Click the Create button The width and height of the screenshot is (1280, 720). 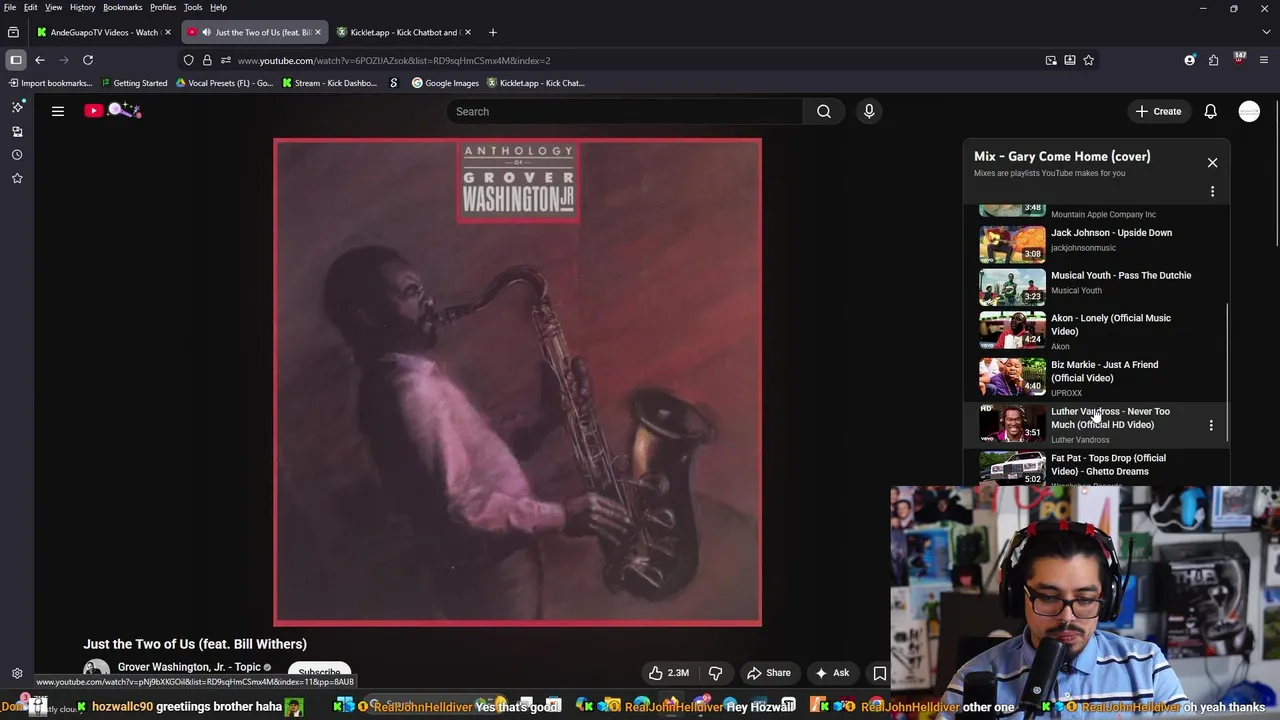pyautogui.click(x=1158, y=111)
